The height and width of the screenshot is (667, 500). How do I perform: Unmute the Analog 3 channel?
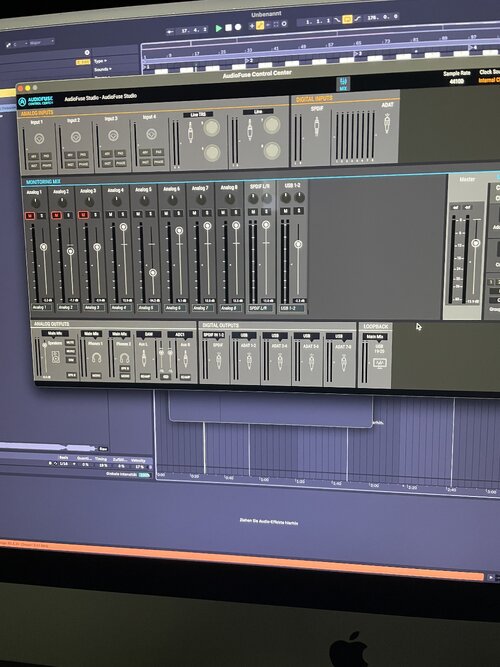point(83,215)
